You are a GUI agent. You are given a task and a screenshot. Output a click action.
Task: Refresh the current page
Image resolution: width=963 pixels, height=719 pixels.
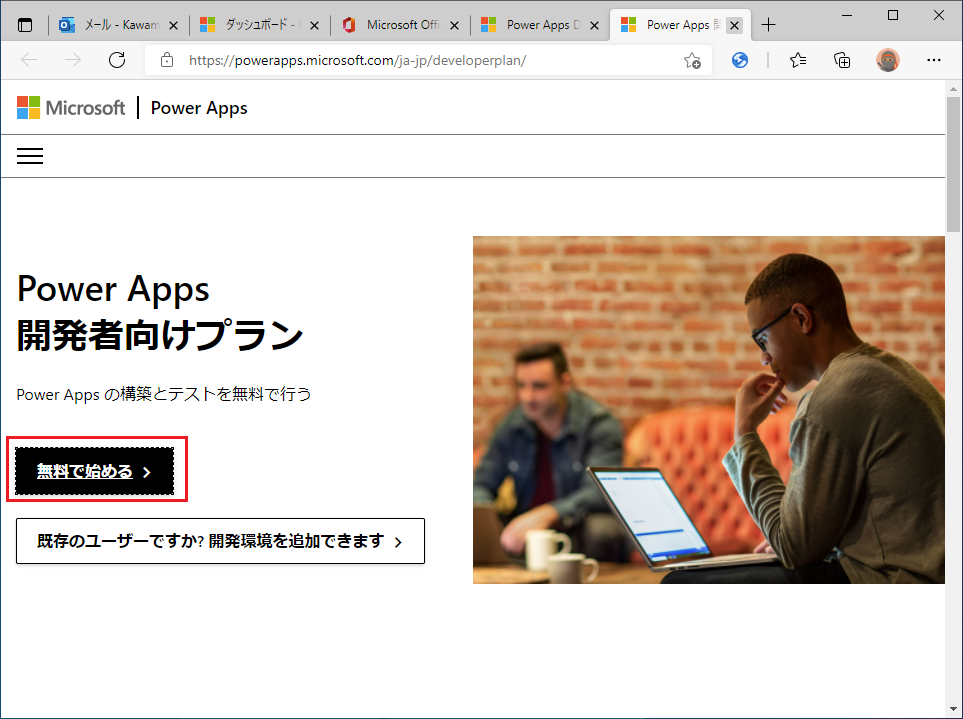[117, 60]
